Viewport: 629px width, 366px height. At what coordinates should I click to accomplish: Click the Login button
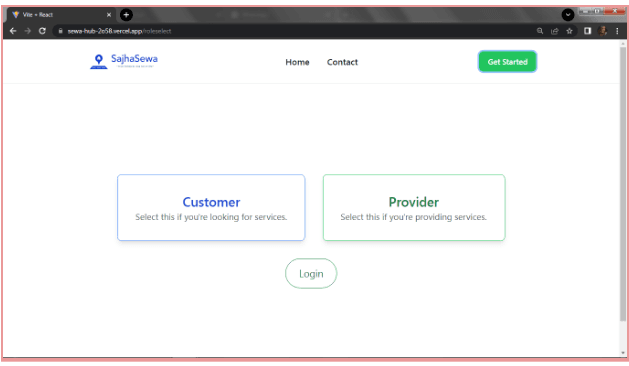pos(311,274)
